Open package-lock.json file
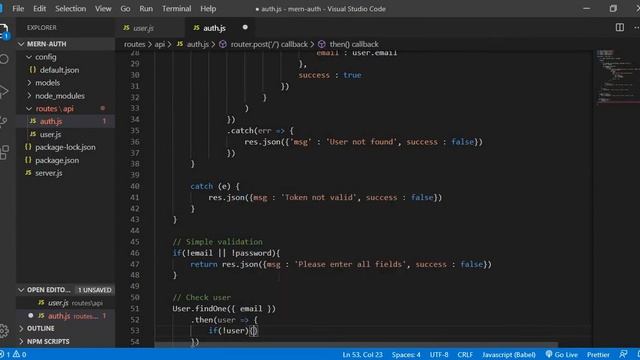 click(65, 147)
